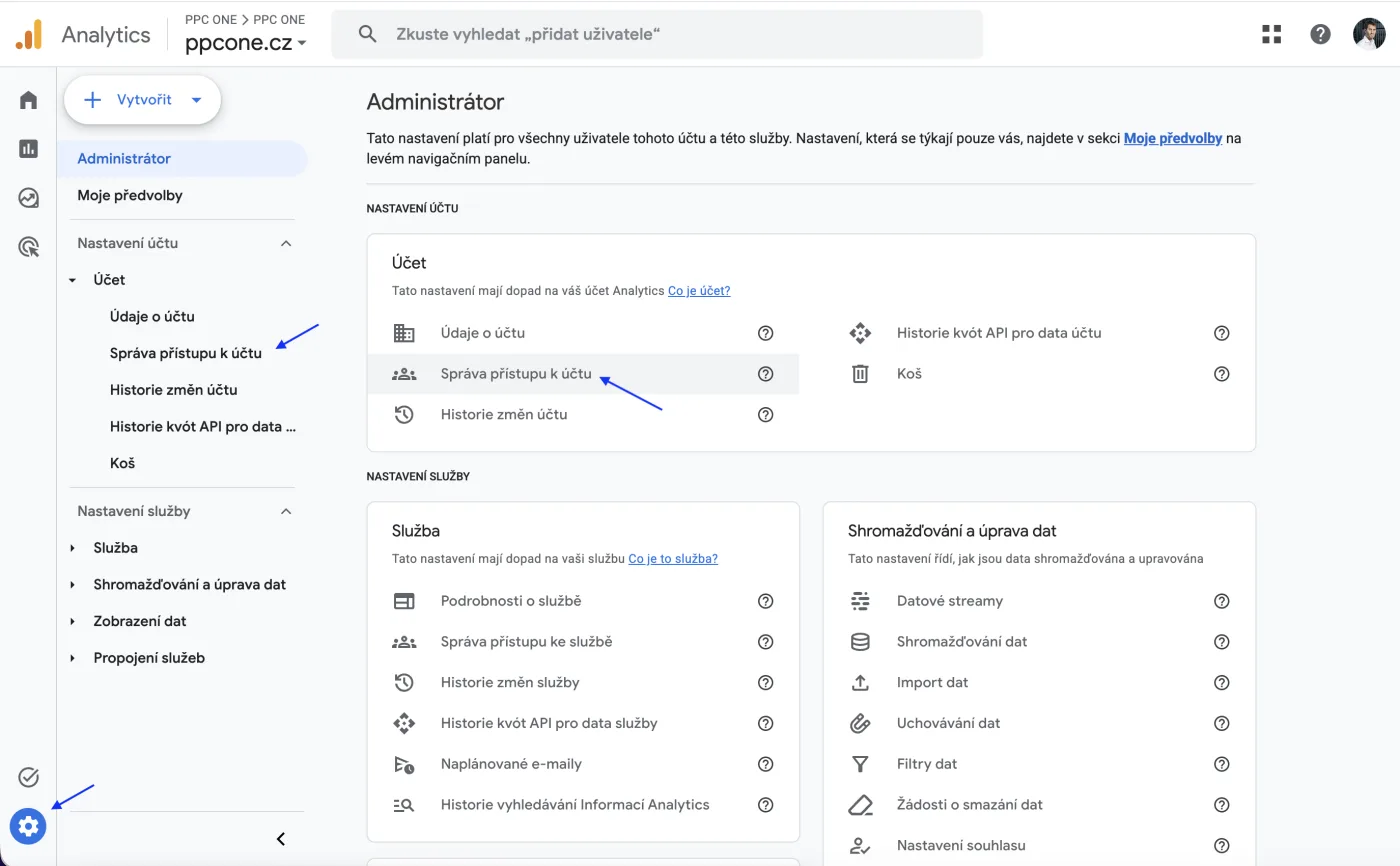Click the trash bin icon beside Koš

tap(860, 374)
